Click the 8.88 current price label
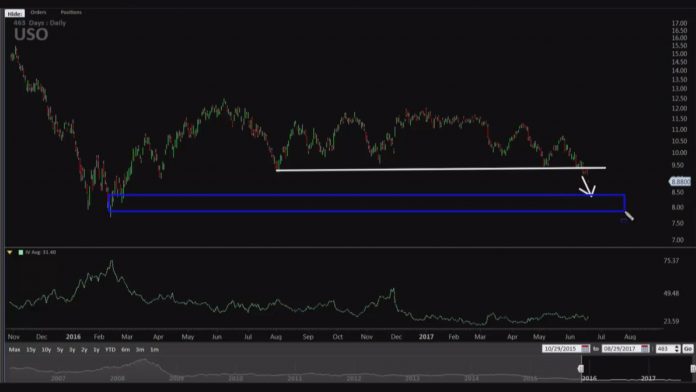The height and width of the screenshot is (392, 696). [680, 182]
